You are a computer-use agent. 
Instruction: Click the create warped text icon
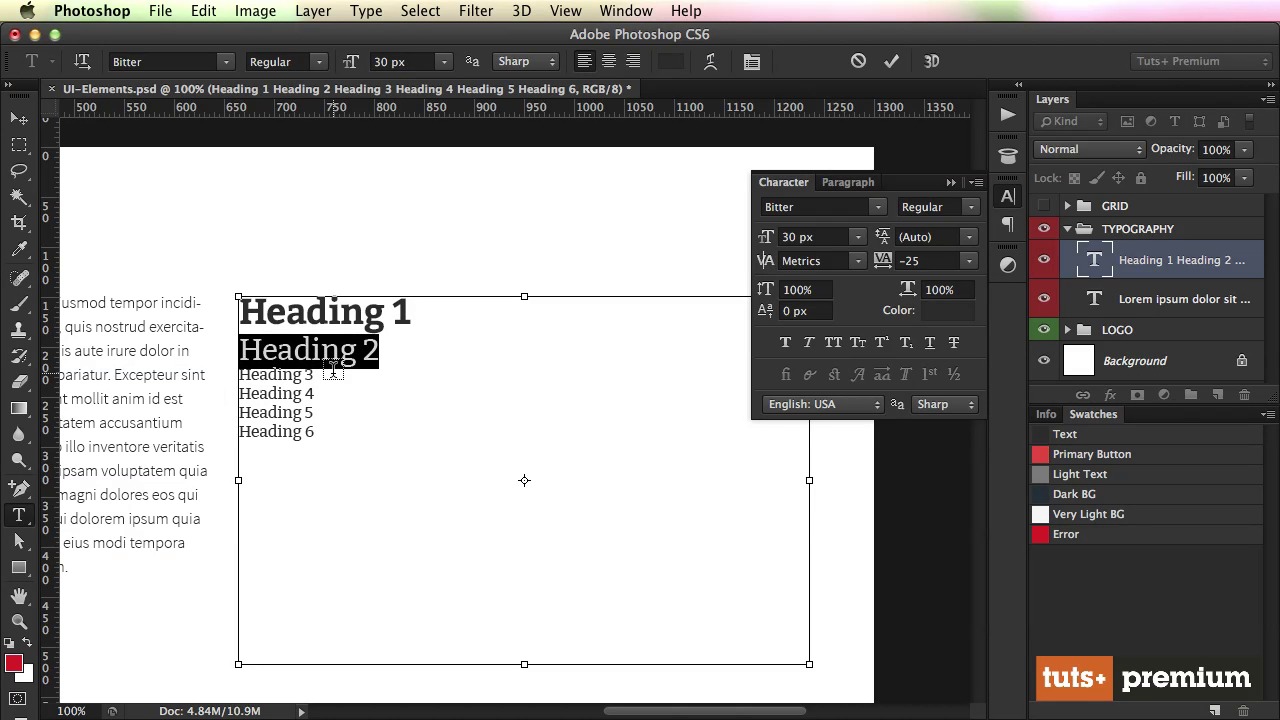tap(710, 62)
